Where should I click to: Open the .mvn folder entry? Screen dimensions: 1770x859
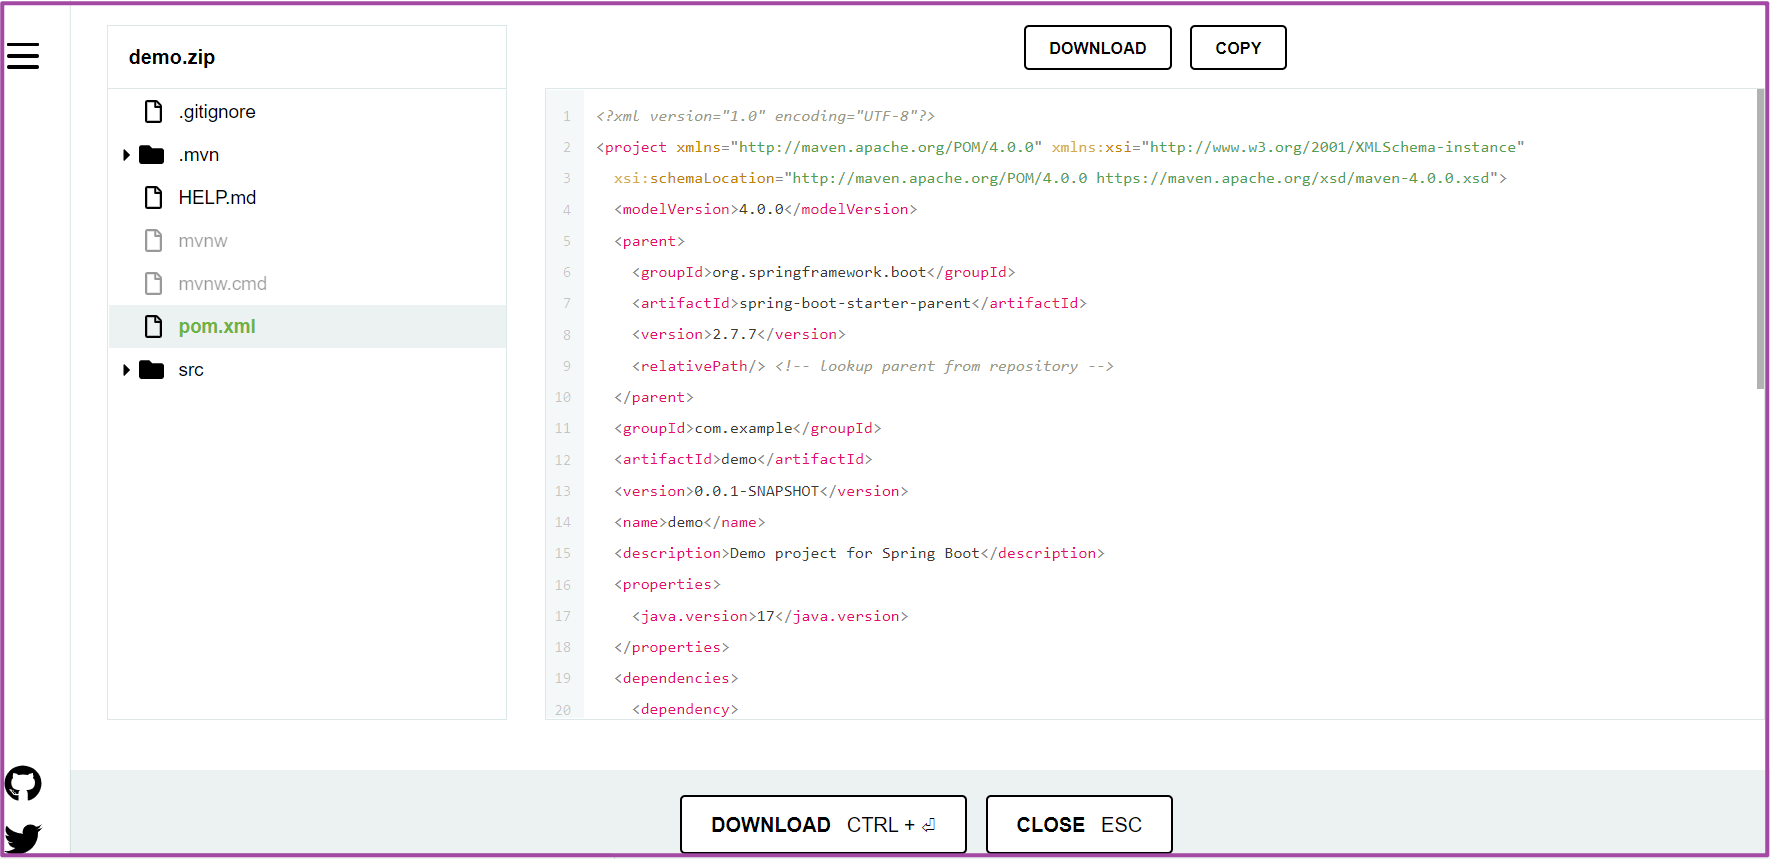199,154
